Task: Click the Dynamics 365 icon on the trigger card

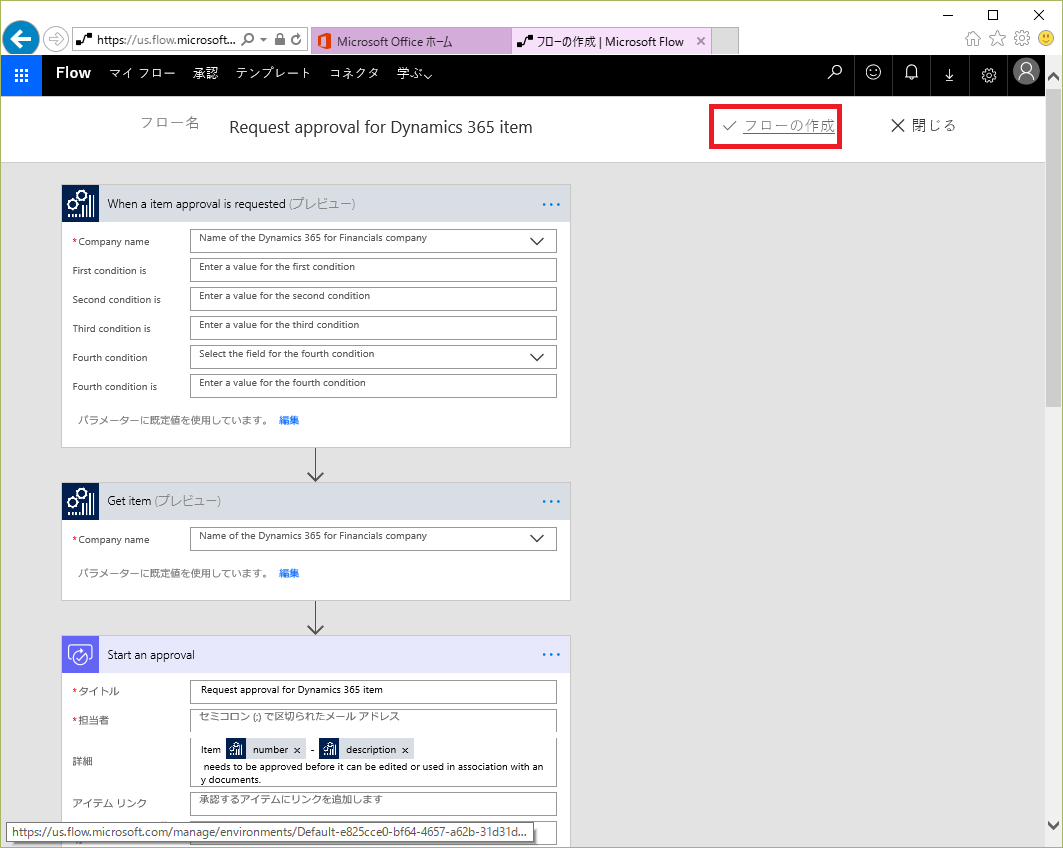Action: [81, 203]
